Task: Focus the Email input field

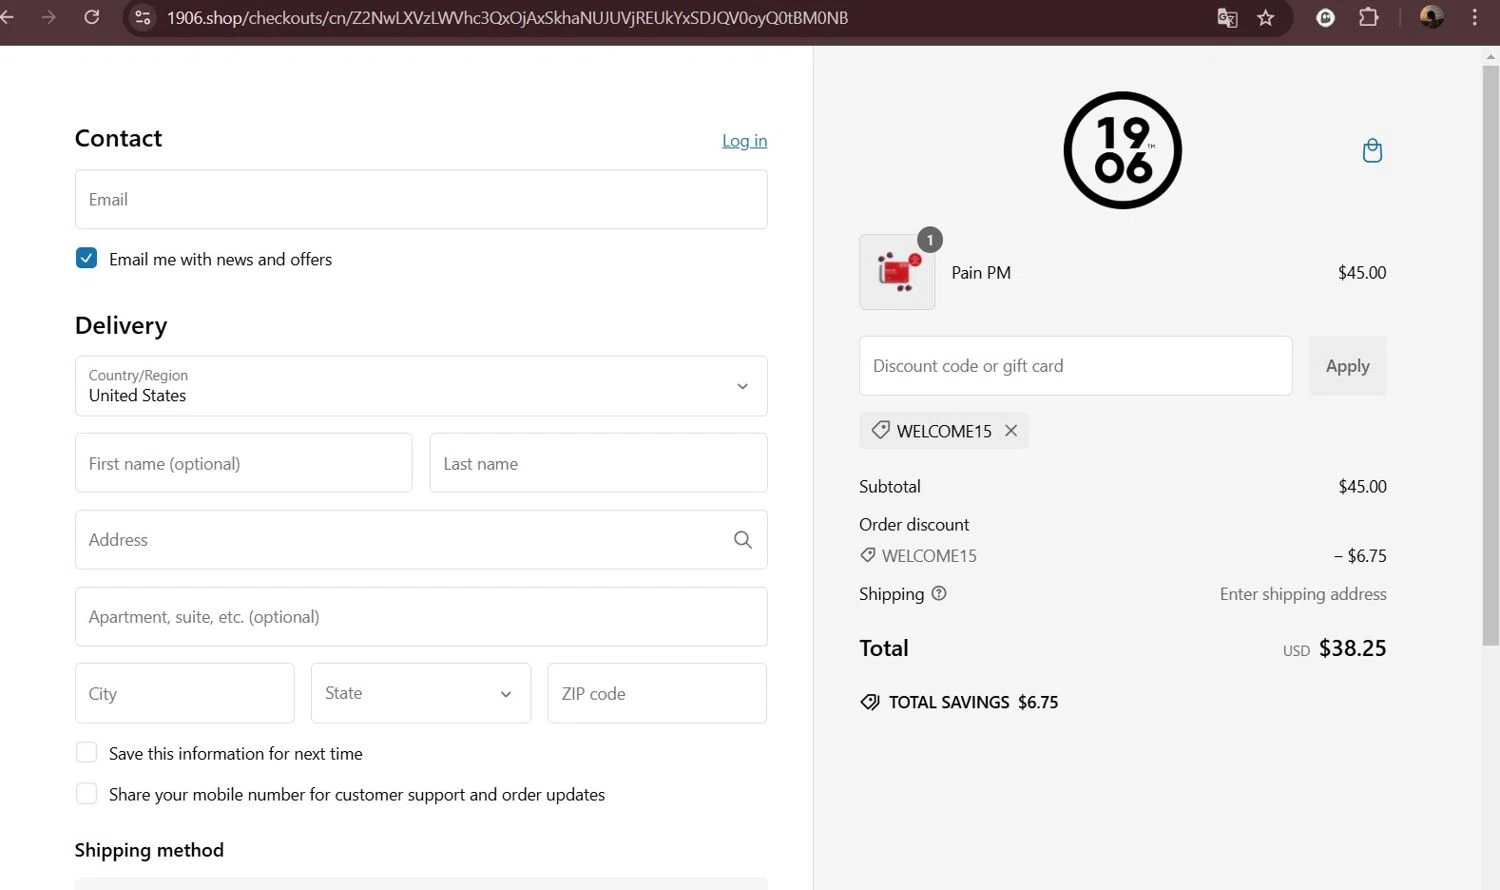Action: [x=421, y=199]
